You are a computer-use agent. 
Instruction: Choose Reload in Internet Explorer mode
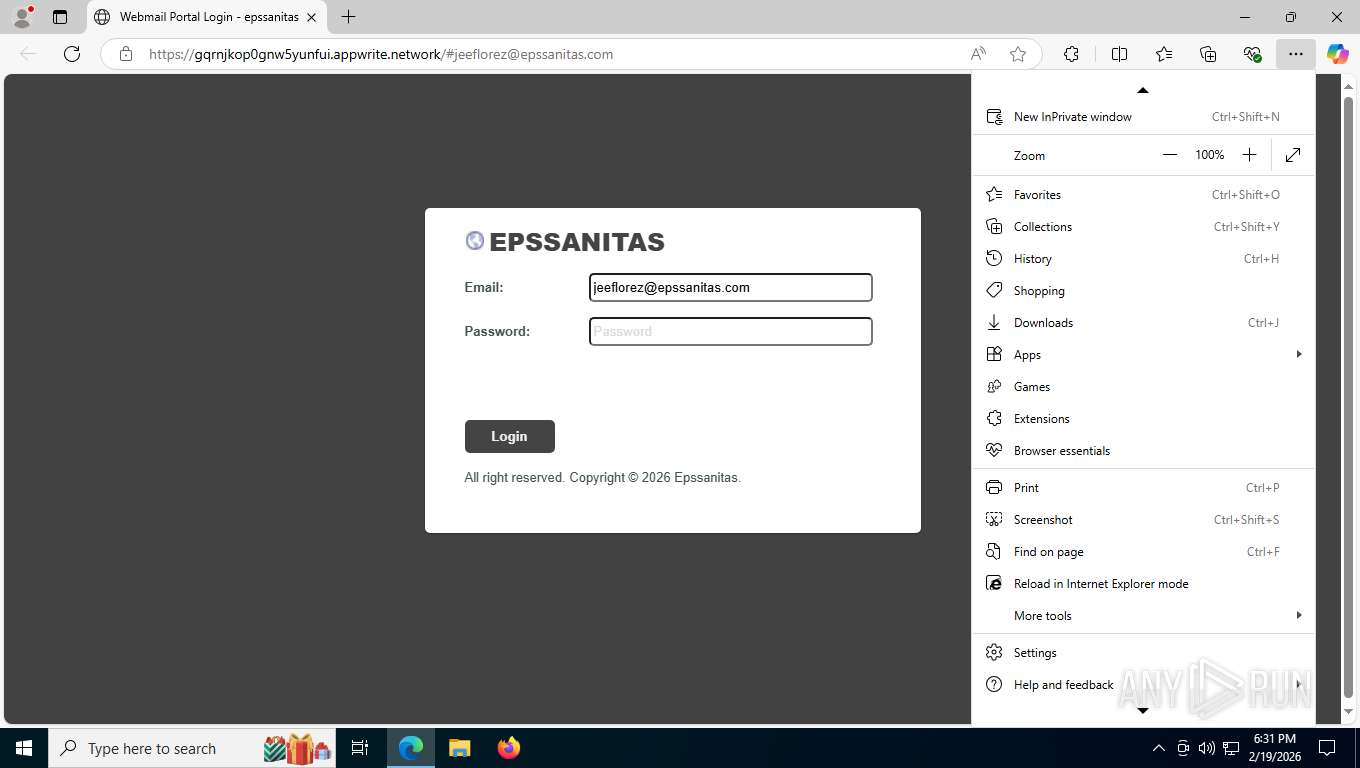1144,584
